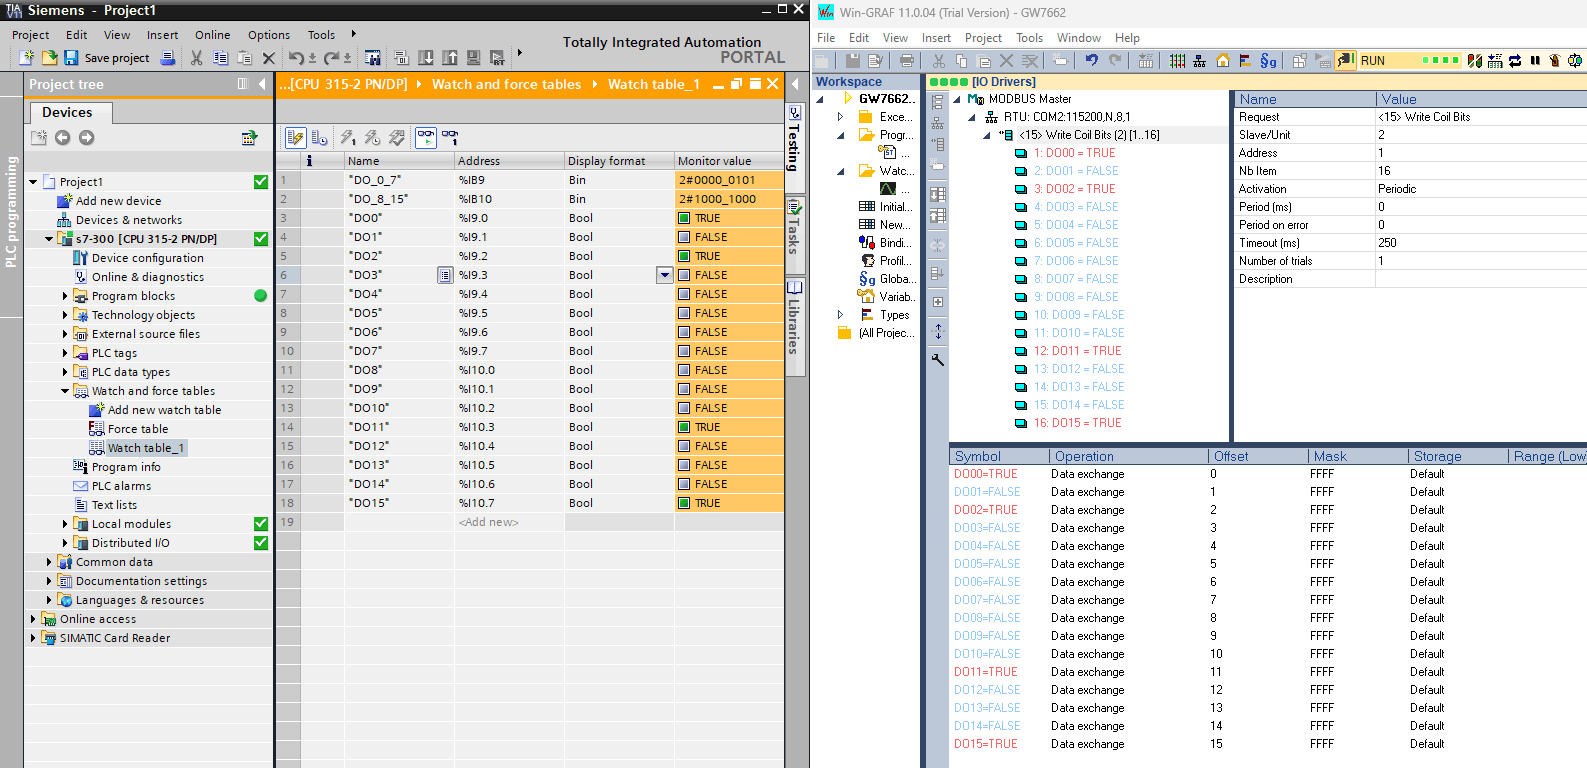Click the Monitor once glasses icon
This screenshot has height=768, width=1587.
click(x=450, y=138)
